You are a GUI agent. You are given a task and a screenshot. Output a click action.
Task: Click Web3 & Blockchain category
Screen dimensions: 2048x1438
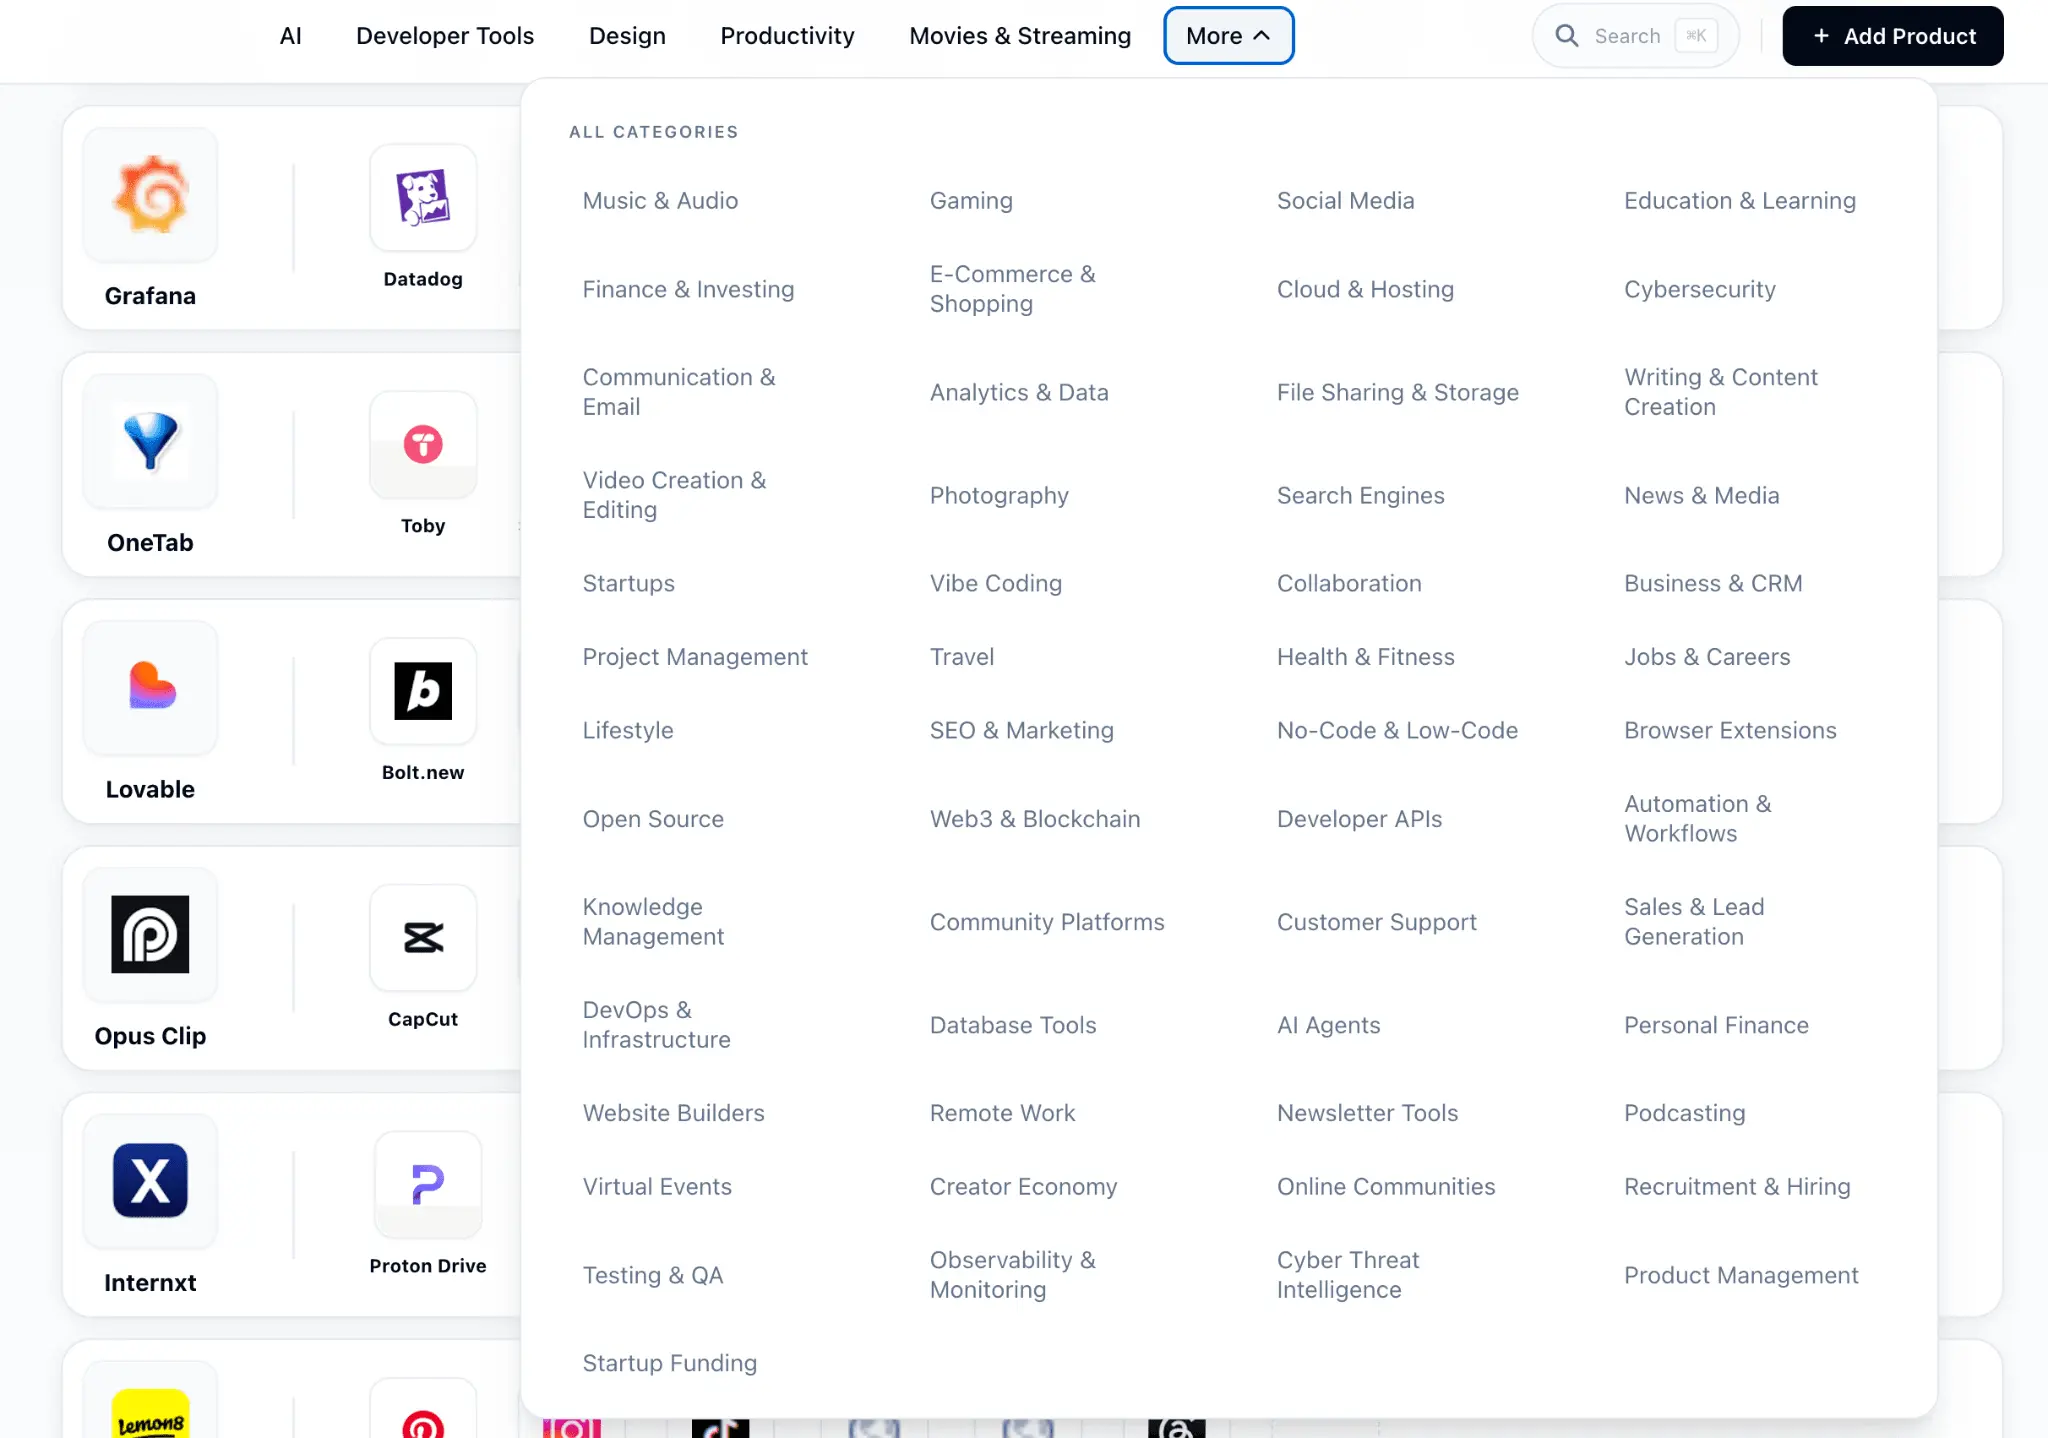tap(1035, 819)
